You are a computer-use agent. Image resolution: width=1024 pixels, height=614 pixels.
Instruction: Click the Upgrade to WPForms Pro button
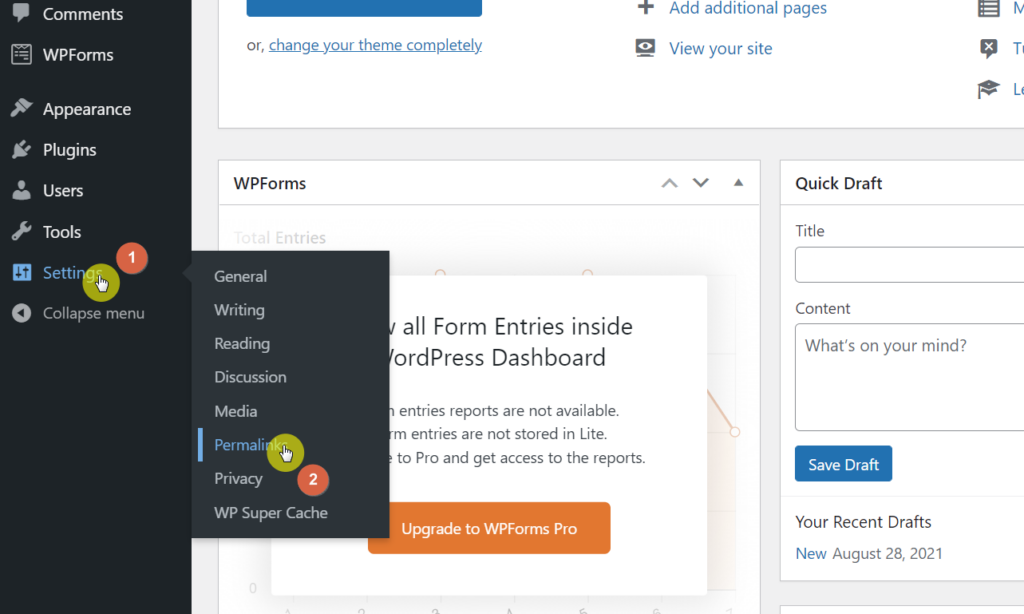coord(489,528)
